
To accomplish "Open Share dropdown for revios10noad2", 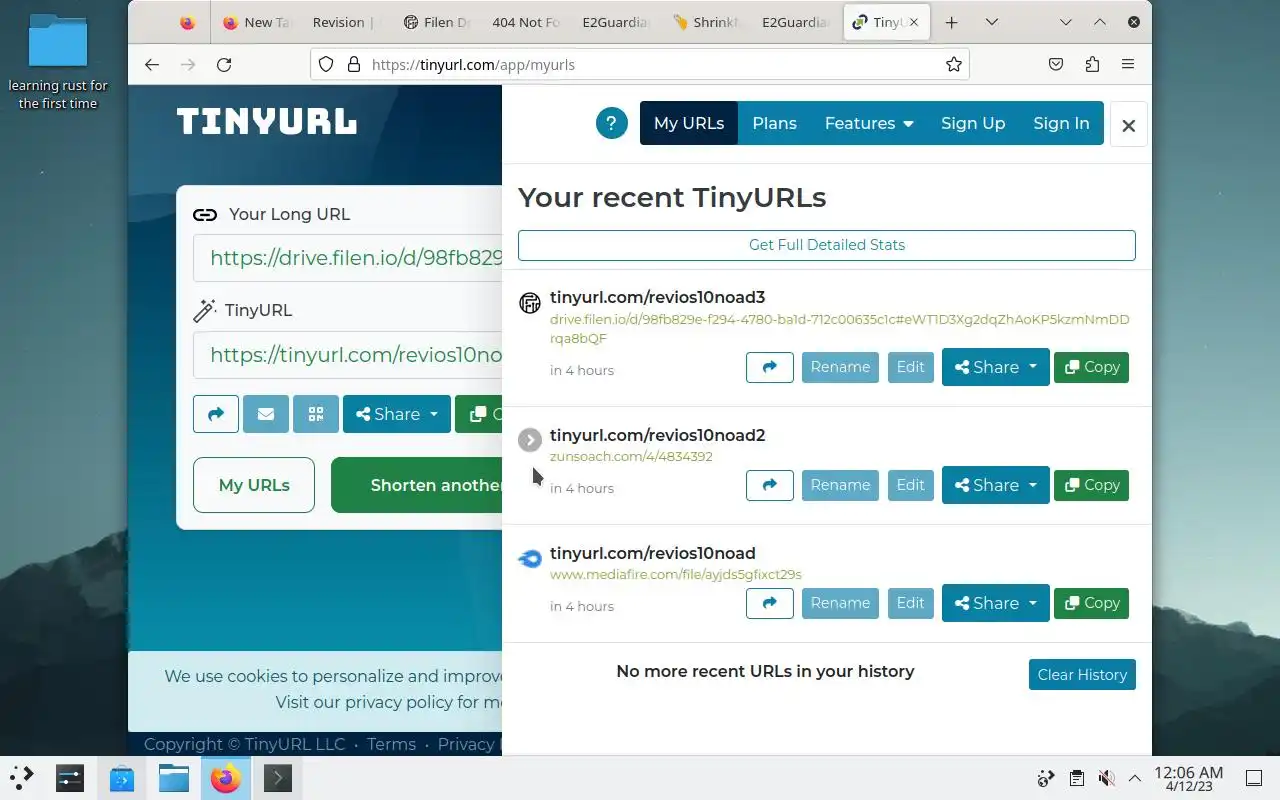I will 995,485.
